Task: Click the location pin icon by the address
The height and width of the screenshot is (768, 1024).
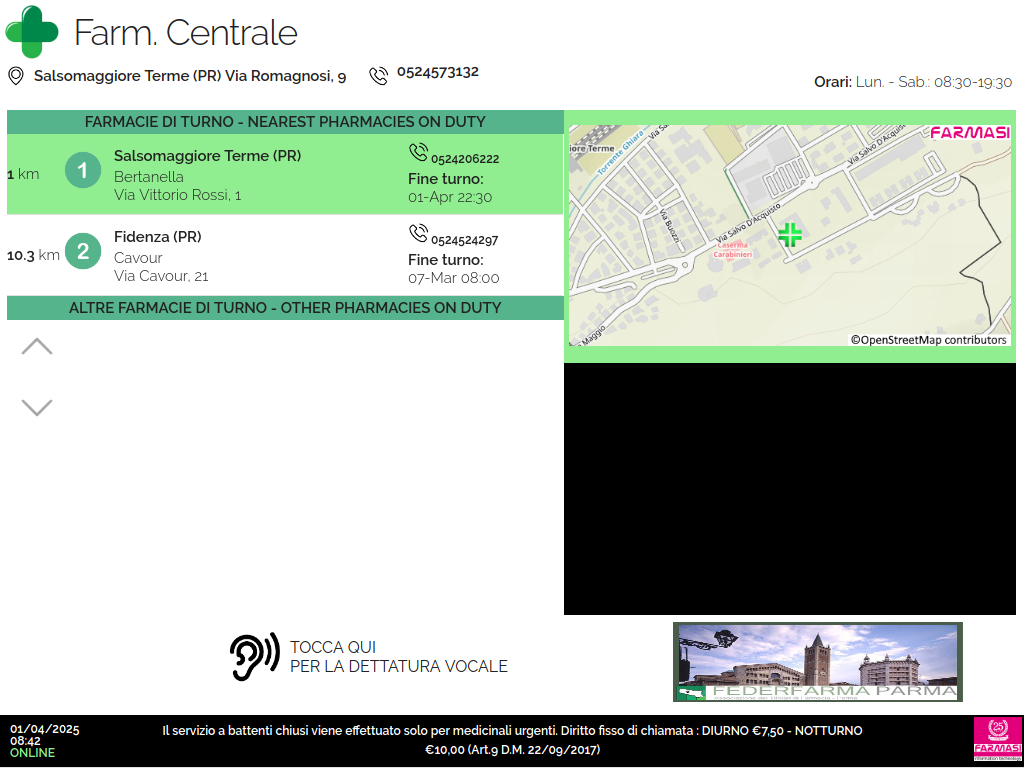Action: [16, 76]
